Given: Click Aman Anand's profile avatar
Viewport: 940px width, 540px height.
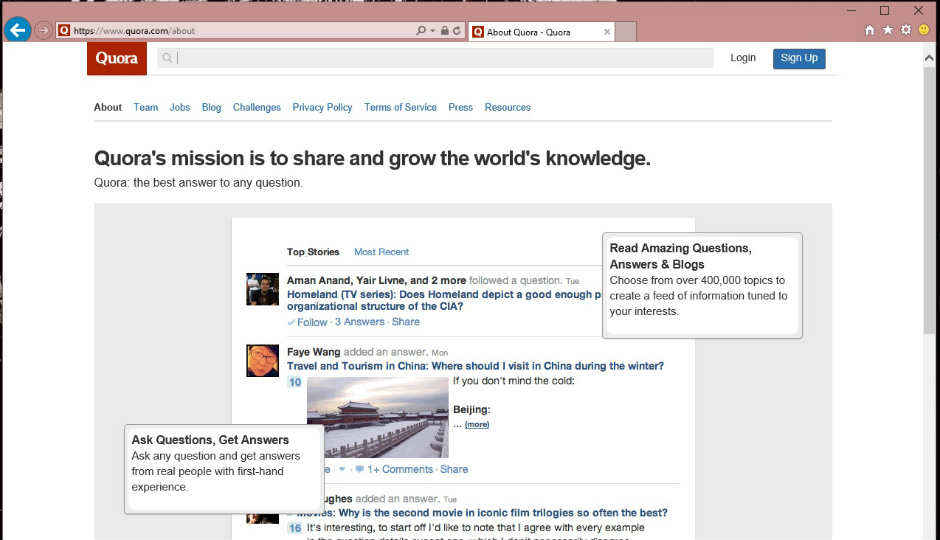Looking at the screenshot, I should (x=263, y=289).
